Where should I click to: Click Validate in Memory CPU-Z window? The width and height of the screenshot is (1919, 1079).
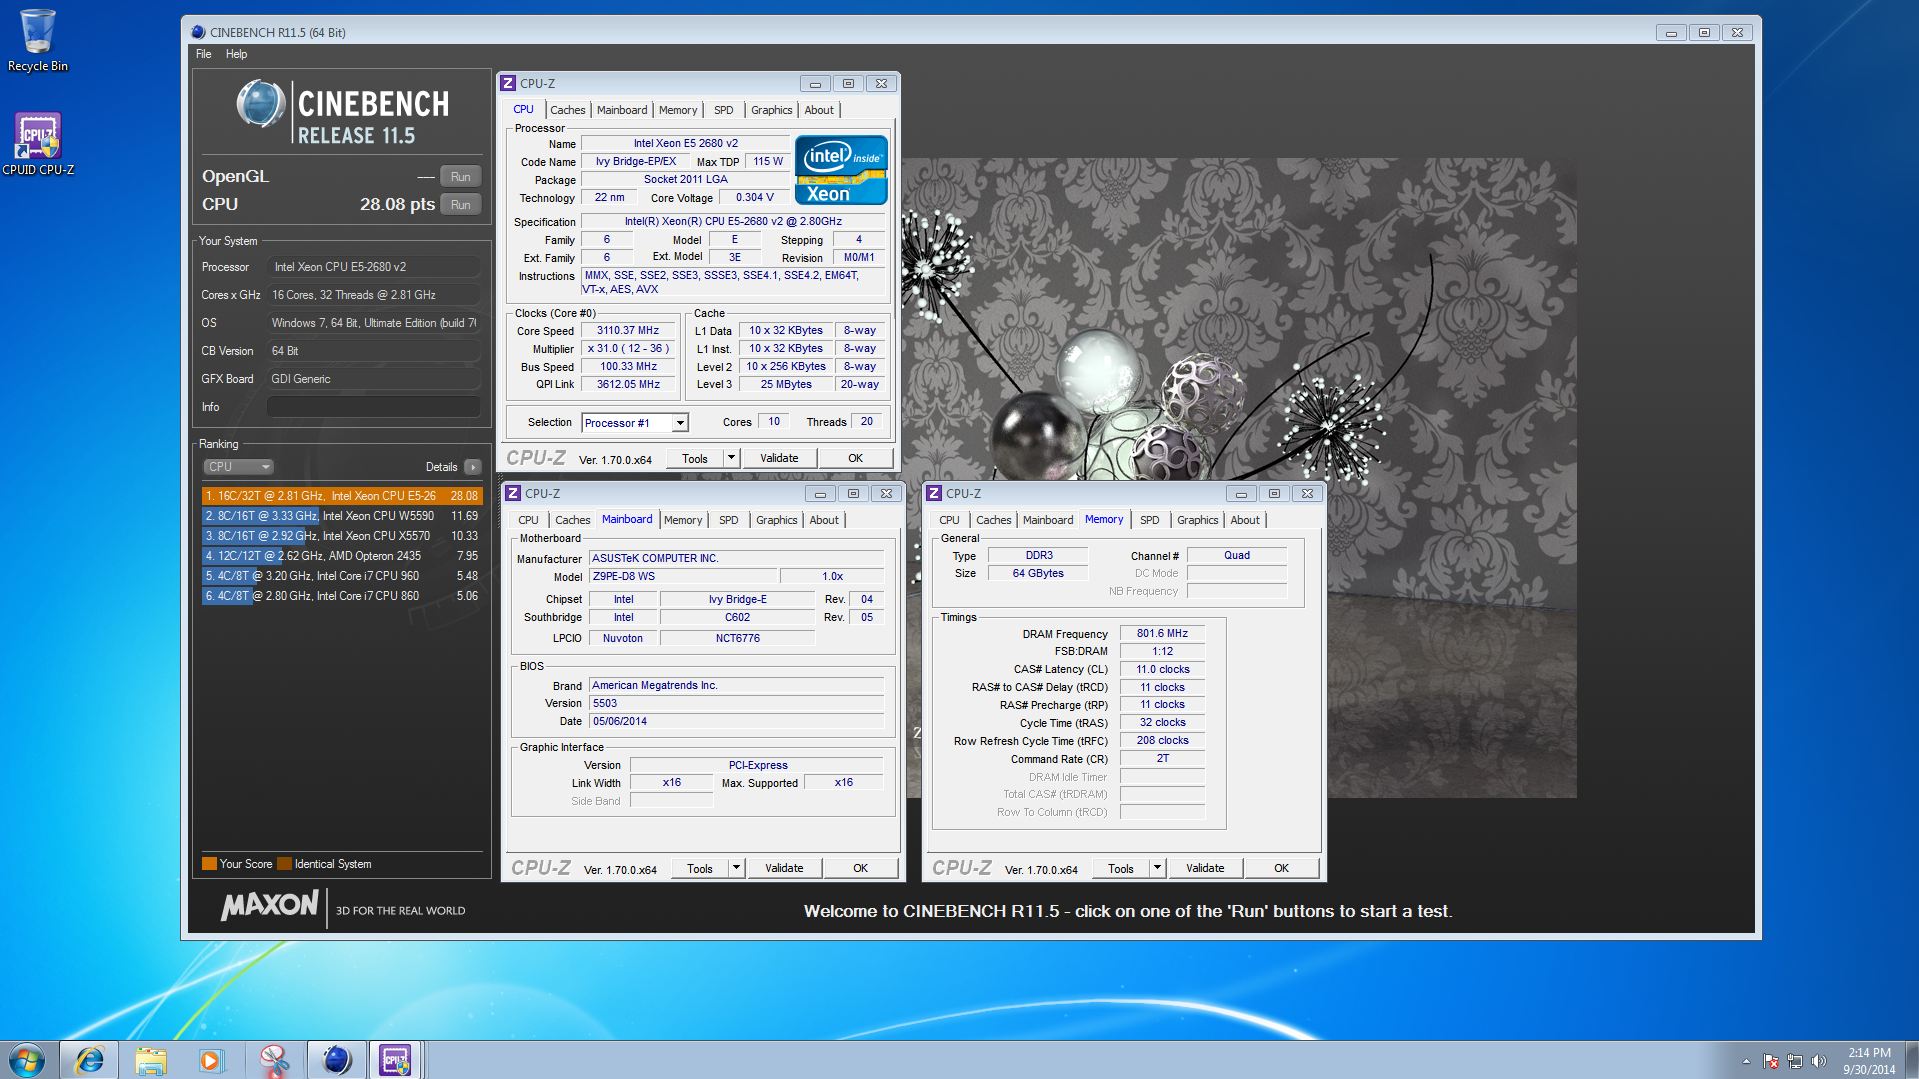pyautogui.click(x=1205, y=868)
